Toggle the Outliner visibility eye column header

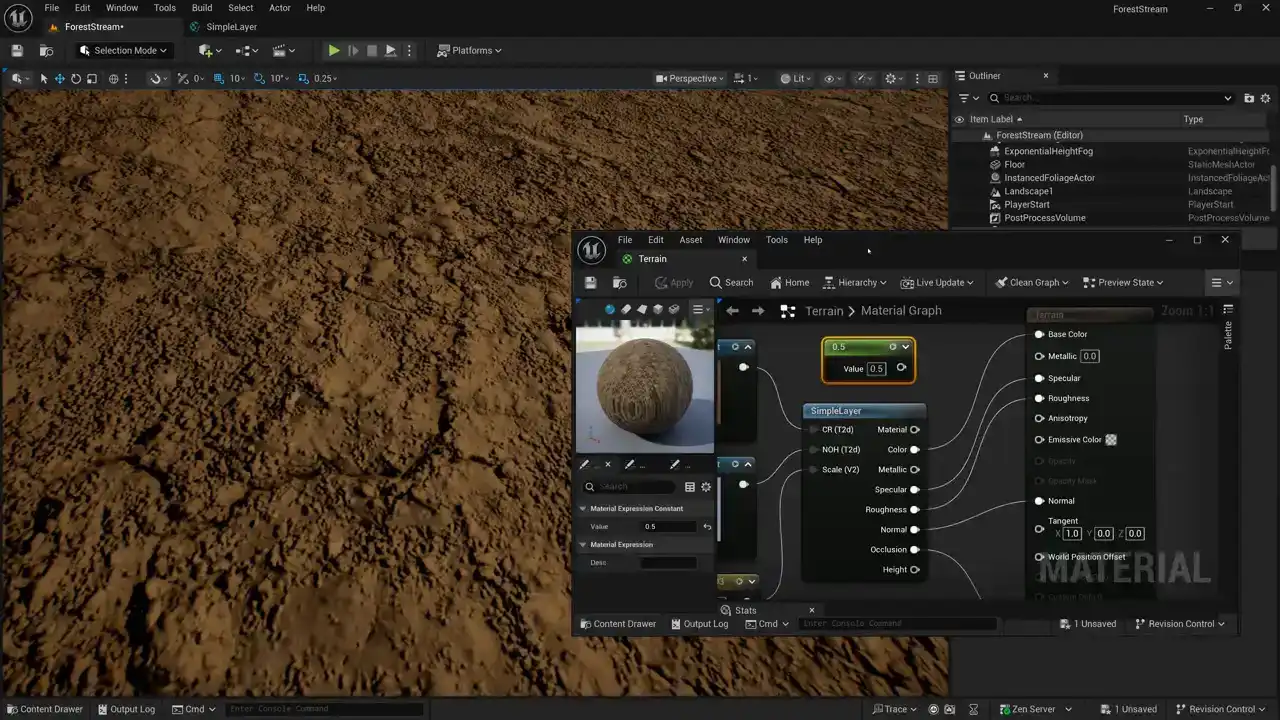(960, 120)
